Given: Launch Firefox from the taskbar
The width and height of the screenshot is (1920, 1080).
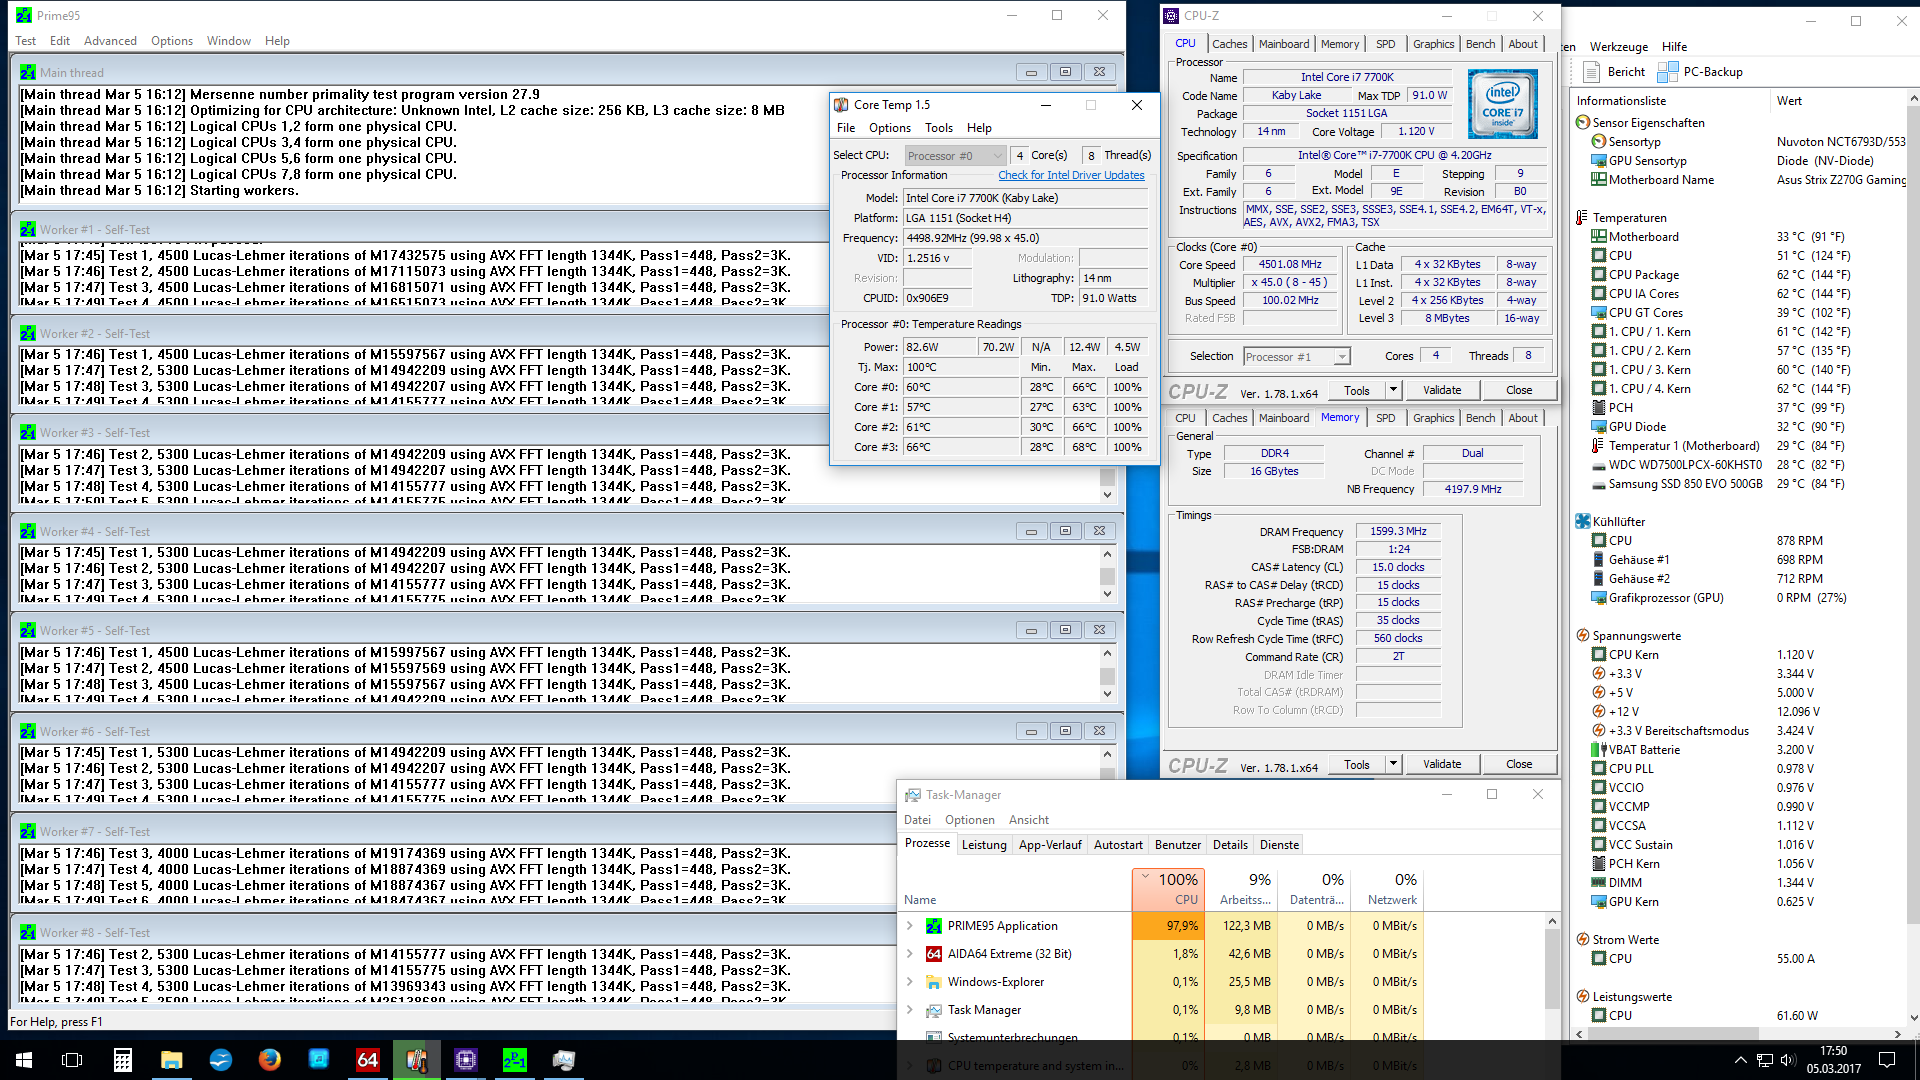Looking at the screenshot, I should (x=270, y=1060).
